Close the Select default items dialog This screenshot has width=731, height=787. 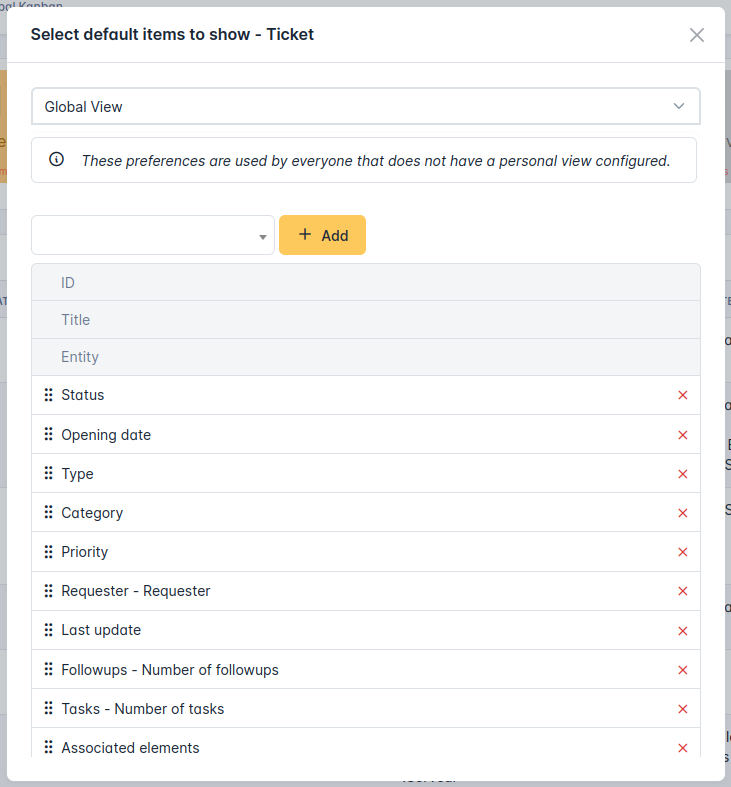coord(696,35)
